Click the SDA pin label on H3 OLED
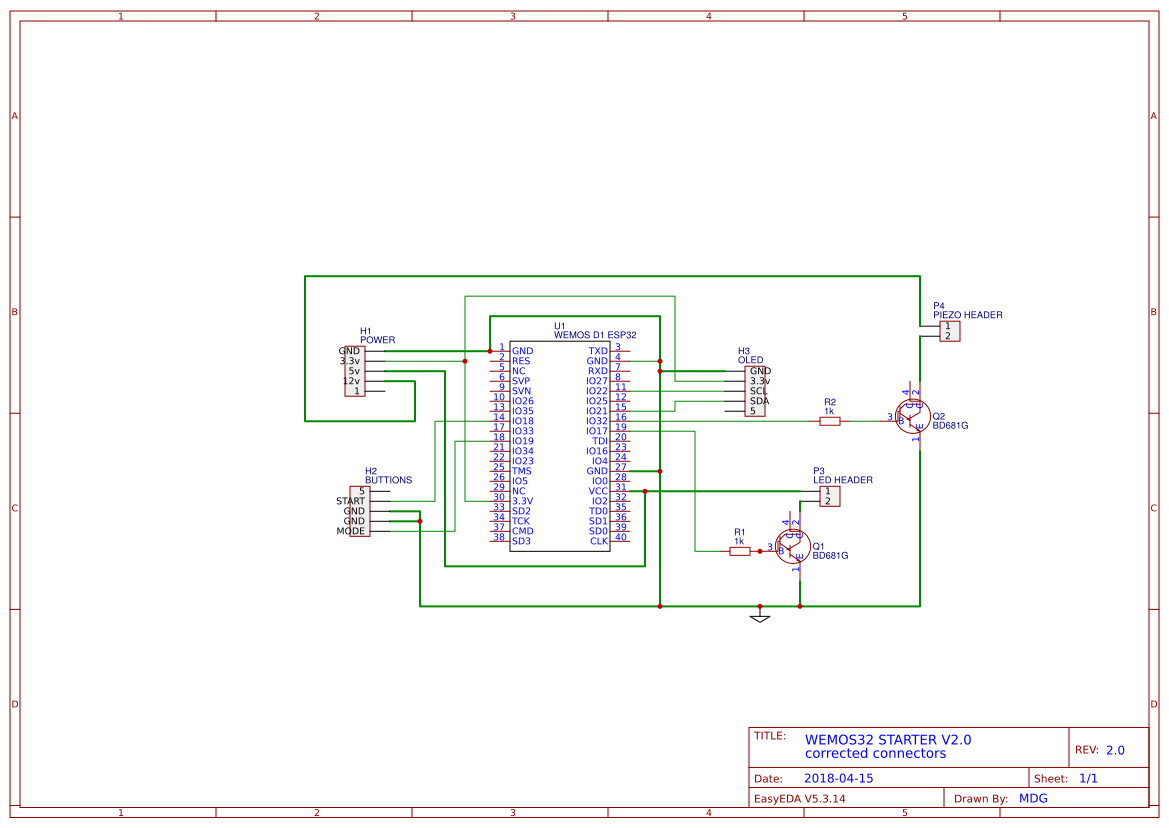This screenshot has height=828, width=1169. (x=757, y=399)
